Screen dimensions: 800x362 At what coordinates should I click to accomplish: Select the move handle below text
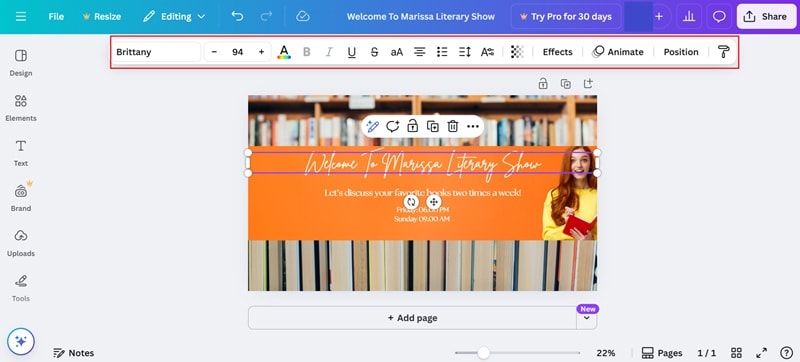click(x=434, y=202)
